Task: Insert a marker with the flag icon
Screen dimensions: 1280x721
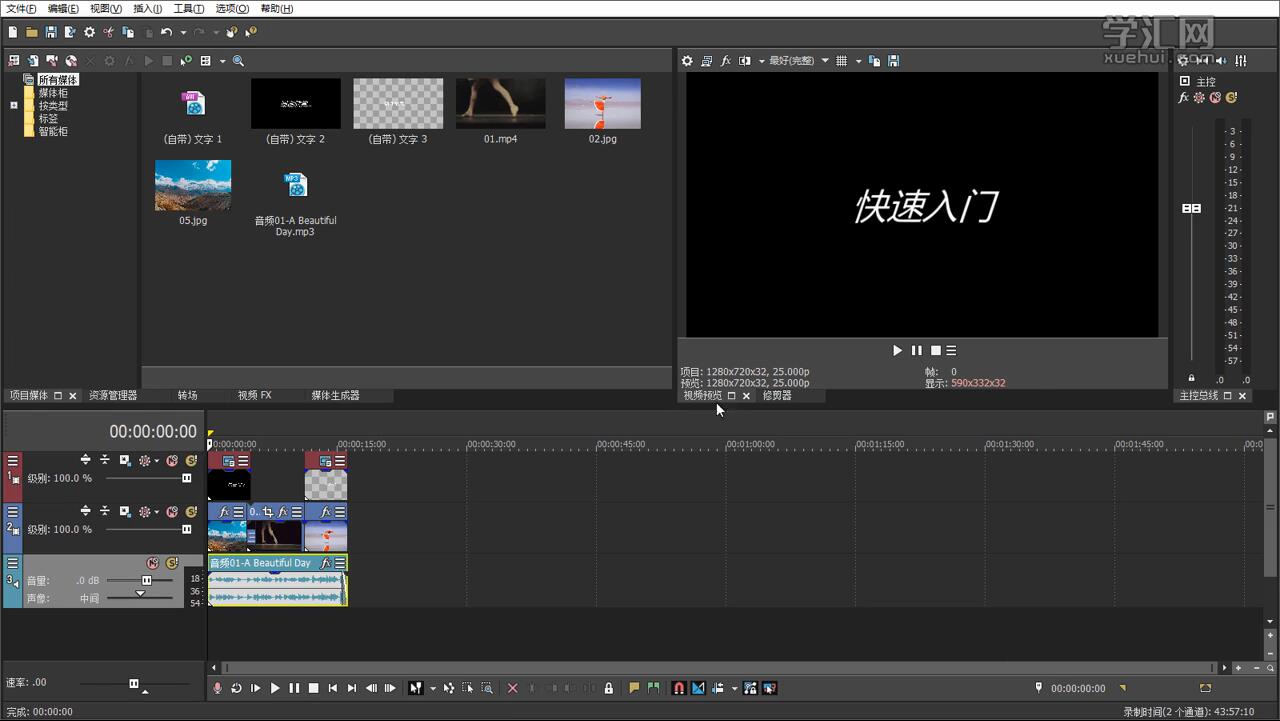Action: (x=634, y=688)
